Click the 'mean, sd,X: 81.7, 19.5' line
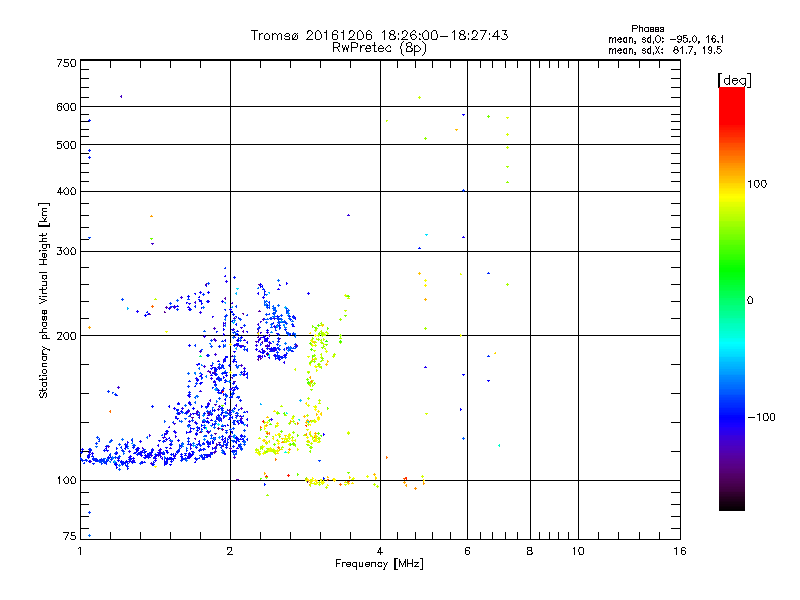 pos(665,50)
